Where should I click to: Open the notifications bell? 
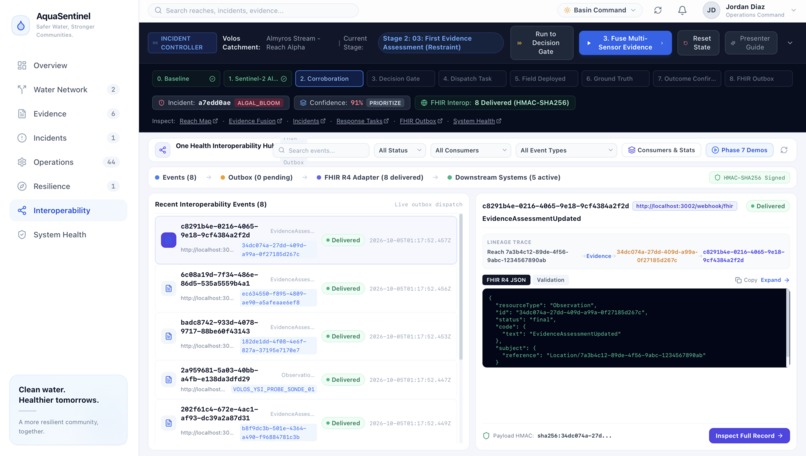(x=682, y=10)
